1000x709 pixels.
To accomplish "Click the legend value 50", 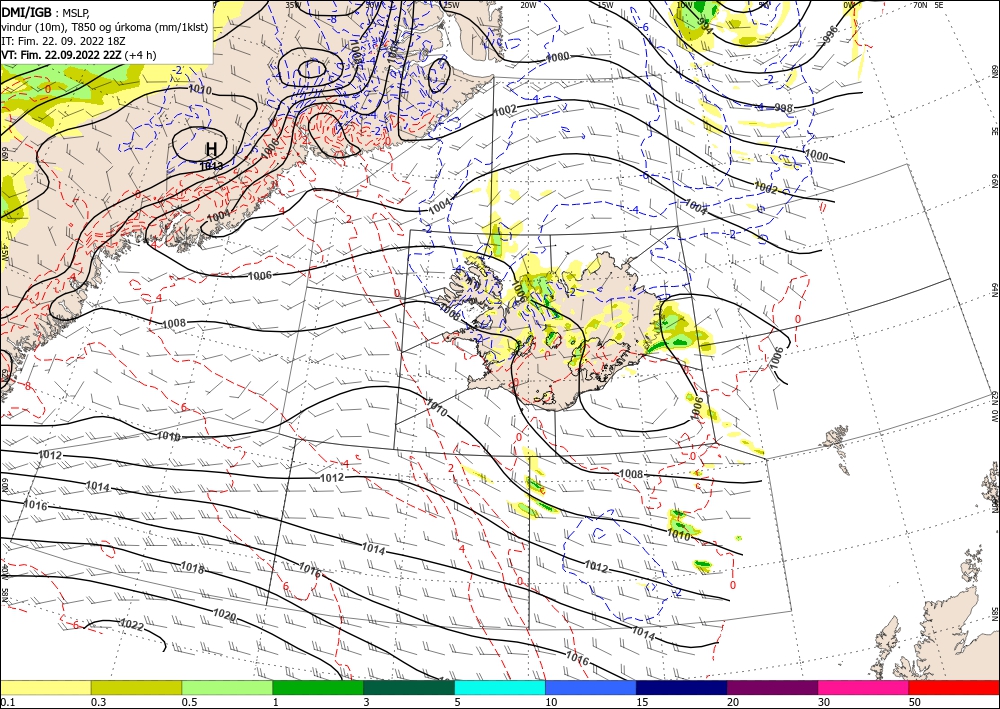I will [915, 702].
